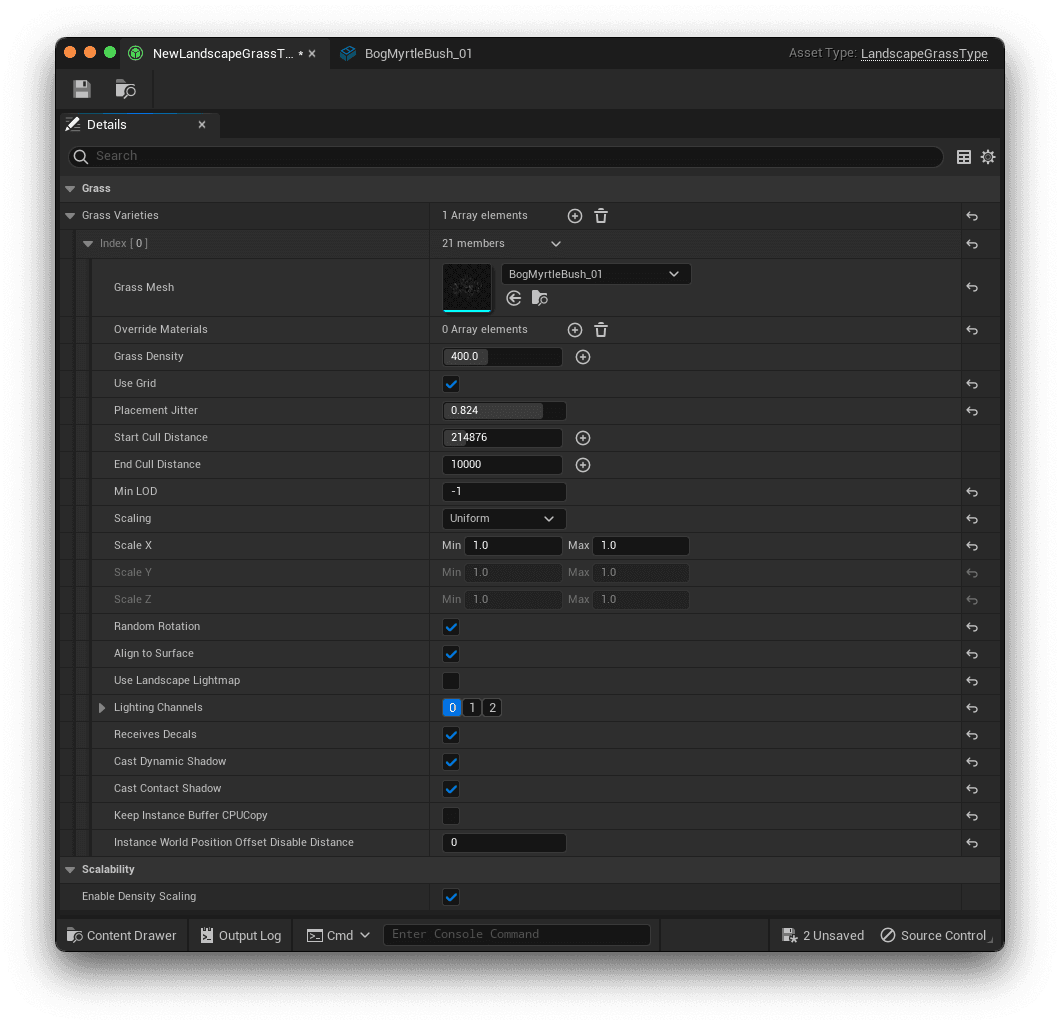Open the Grass Mesh asset dropdown
This screenshot has height=1025, width=1060.
click(676, 273)
